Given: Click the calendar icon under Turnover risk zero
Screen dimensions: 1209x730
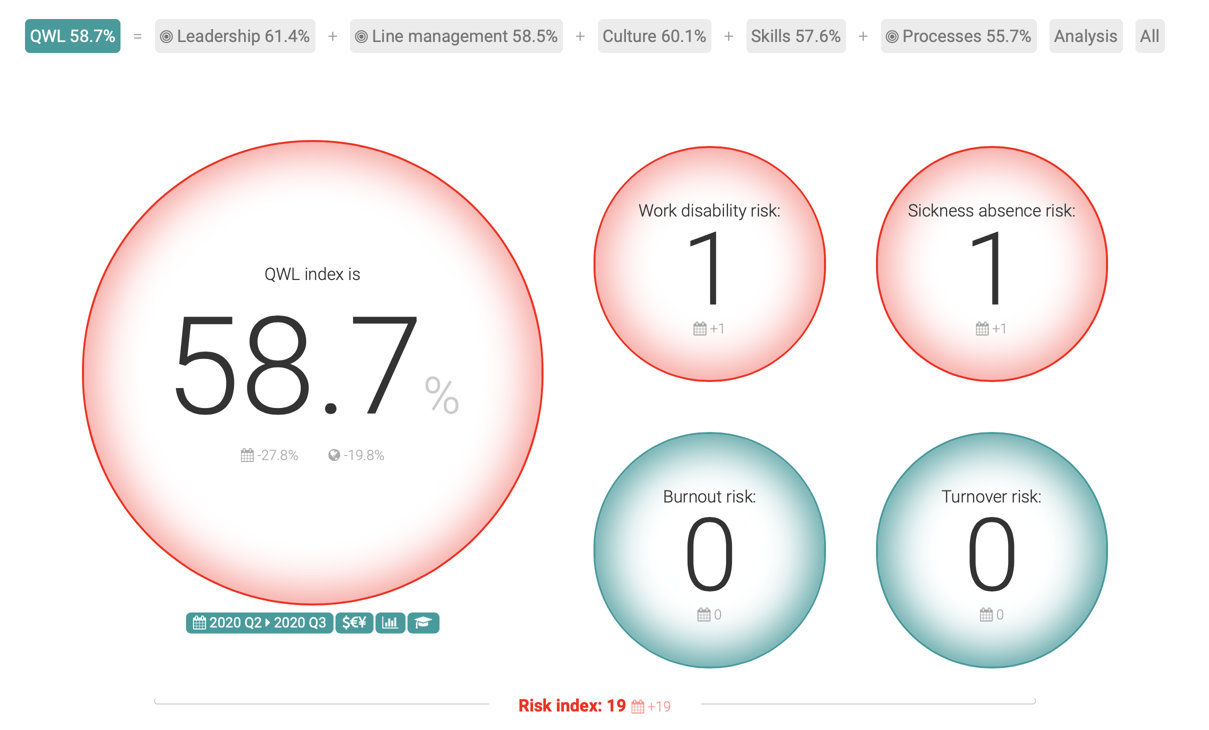Looking at the screenshot, I should click(984, 615).
